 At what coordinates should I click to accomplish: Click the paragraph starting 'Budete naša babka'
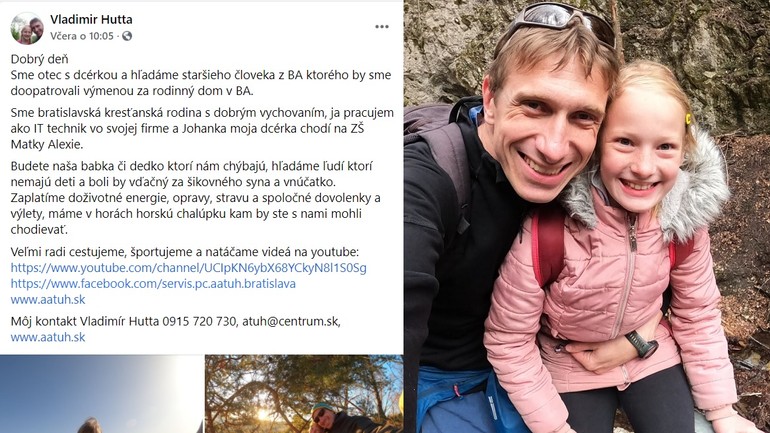(195, 198)
